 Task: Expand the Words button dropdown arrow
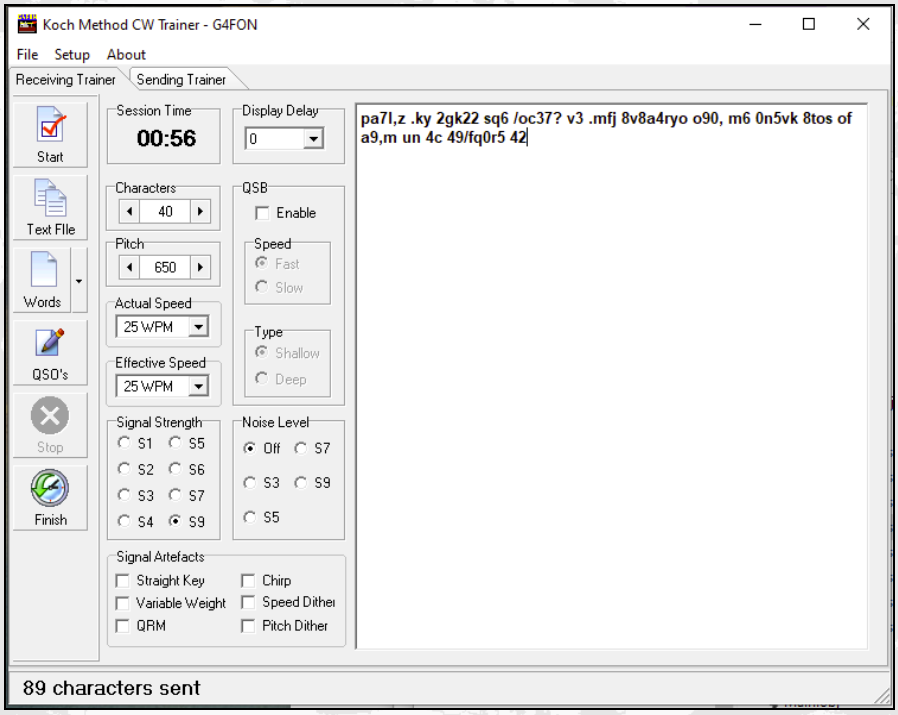tap(79, 281)
